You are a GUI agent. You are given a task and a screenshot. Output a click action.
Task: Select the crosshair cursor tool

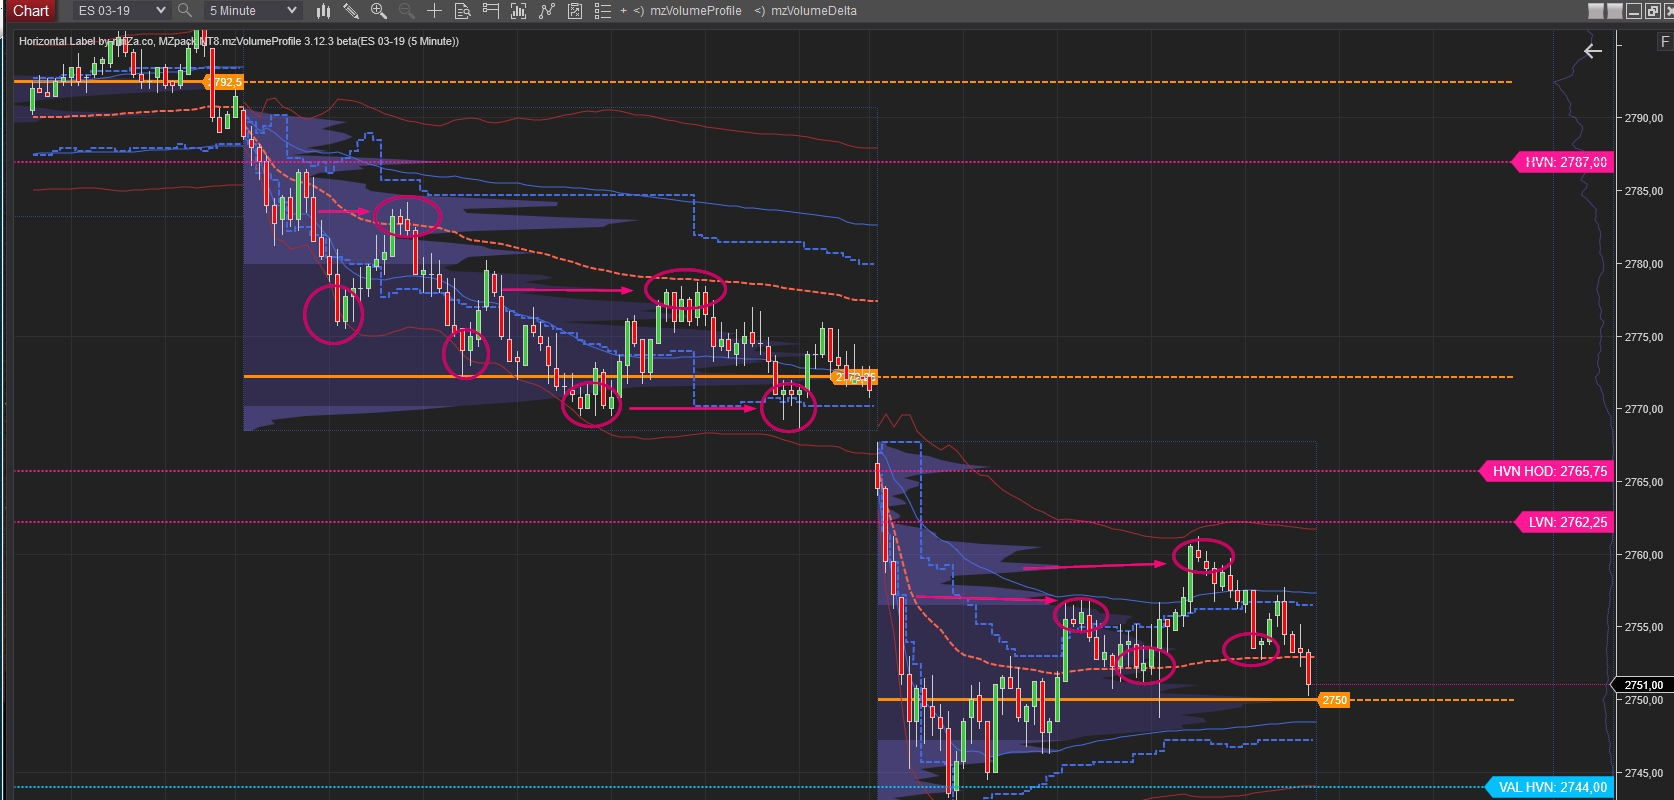434,11
